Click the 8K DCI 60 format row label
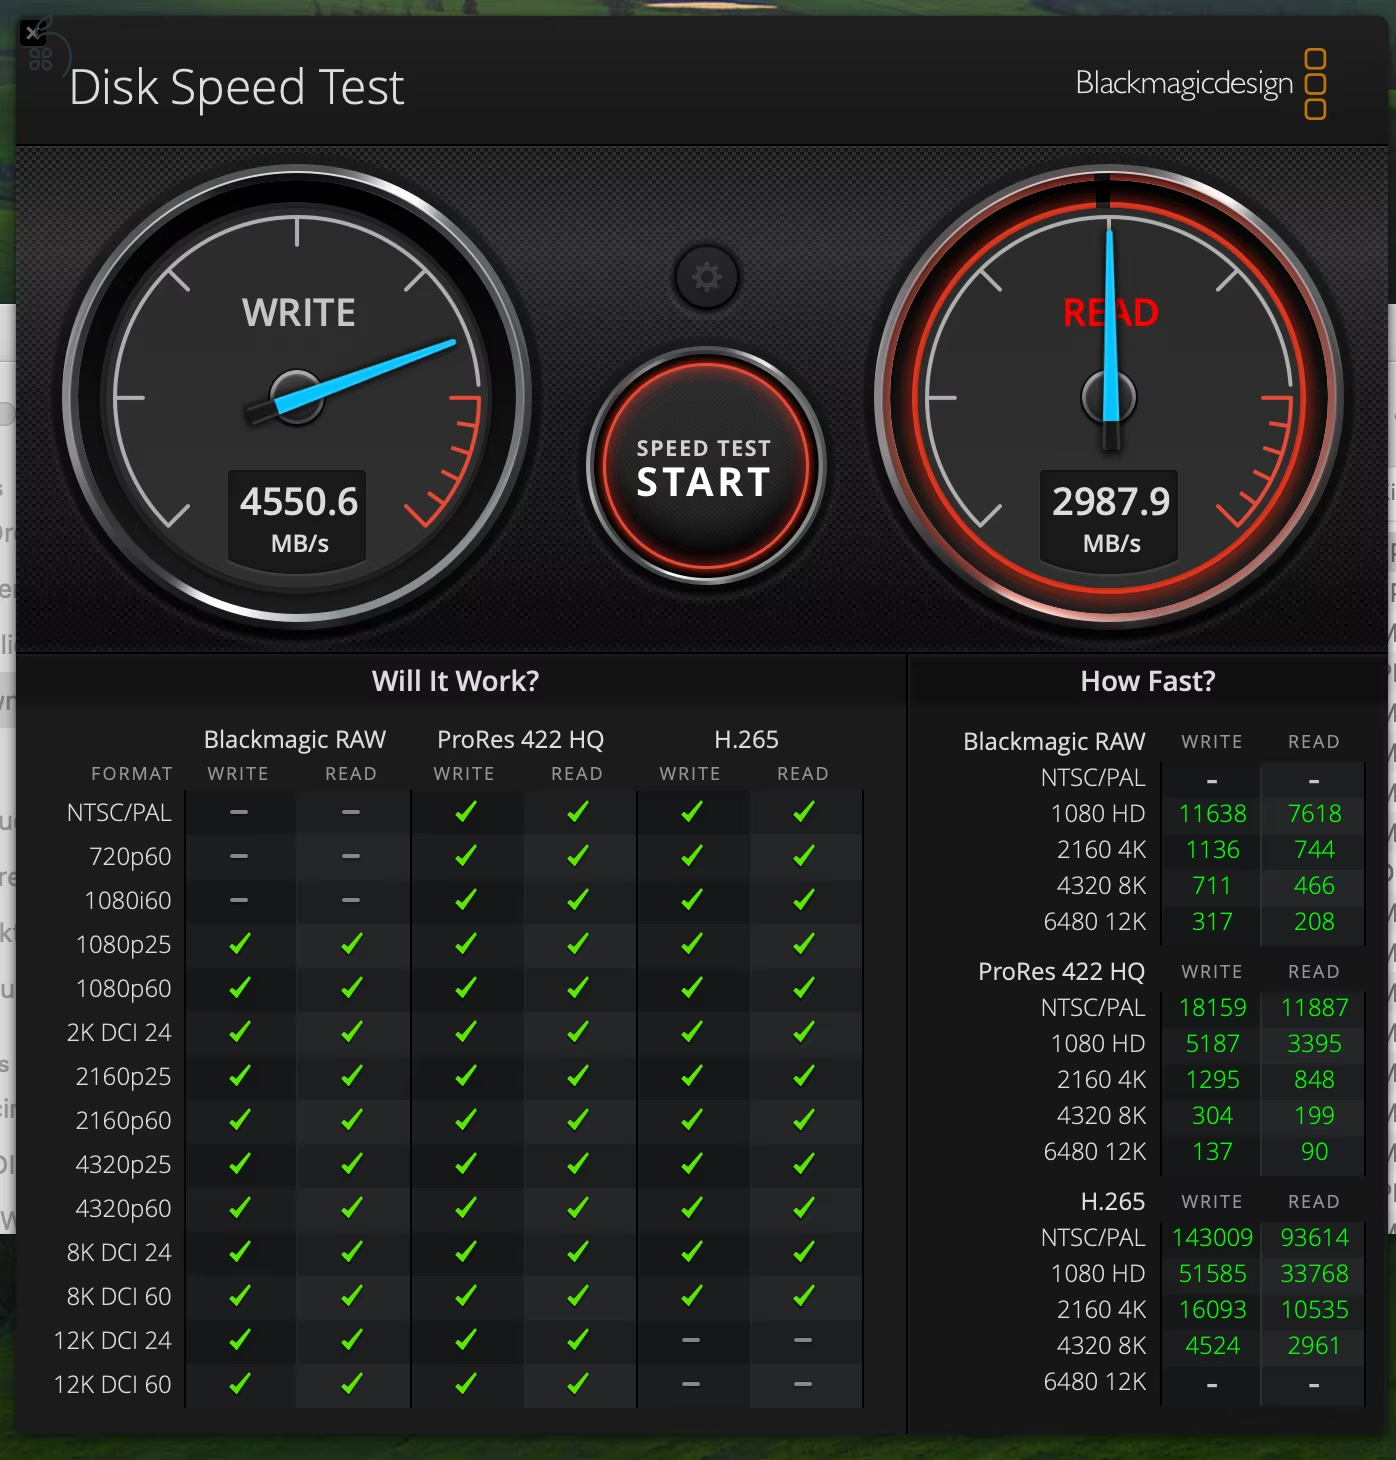This screenshot has height=1460, width=1396. [x=119, y=1297]
